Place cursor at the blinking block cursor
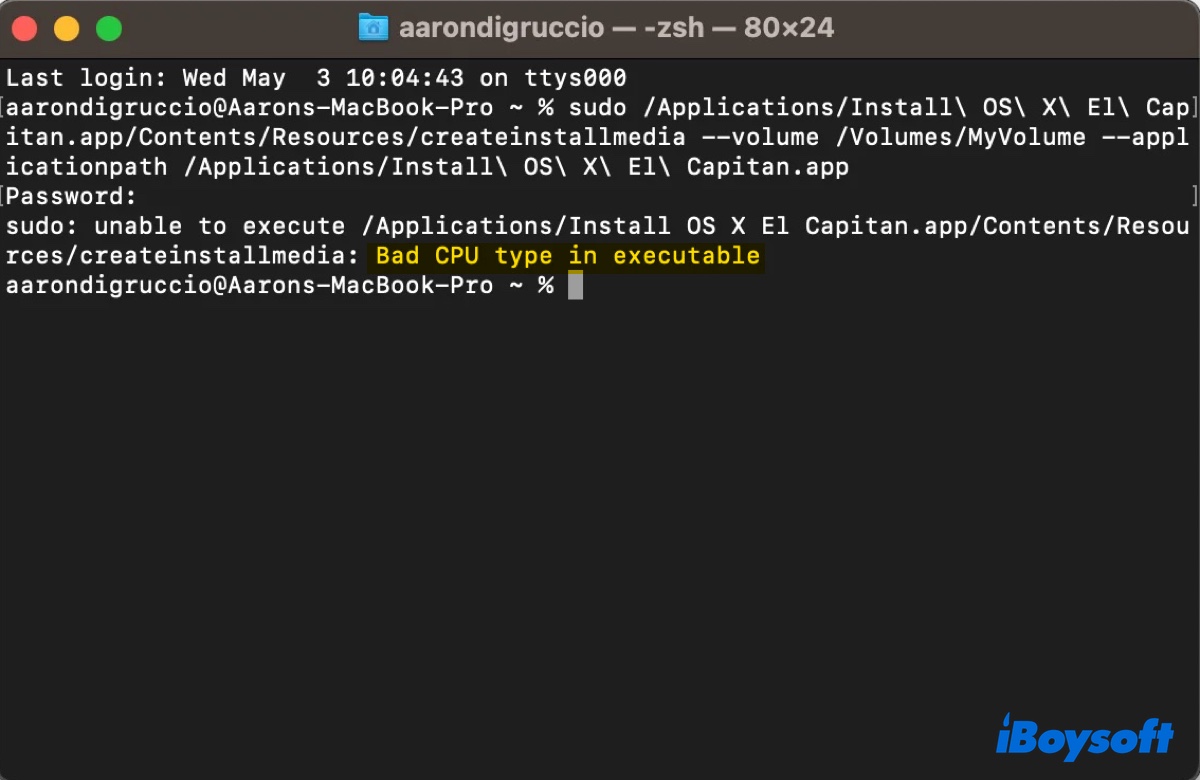 (x=575, y=286)
